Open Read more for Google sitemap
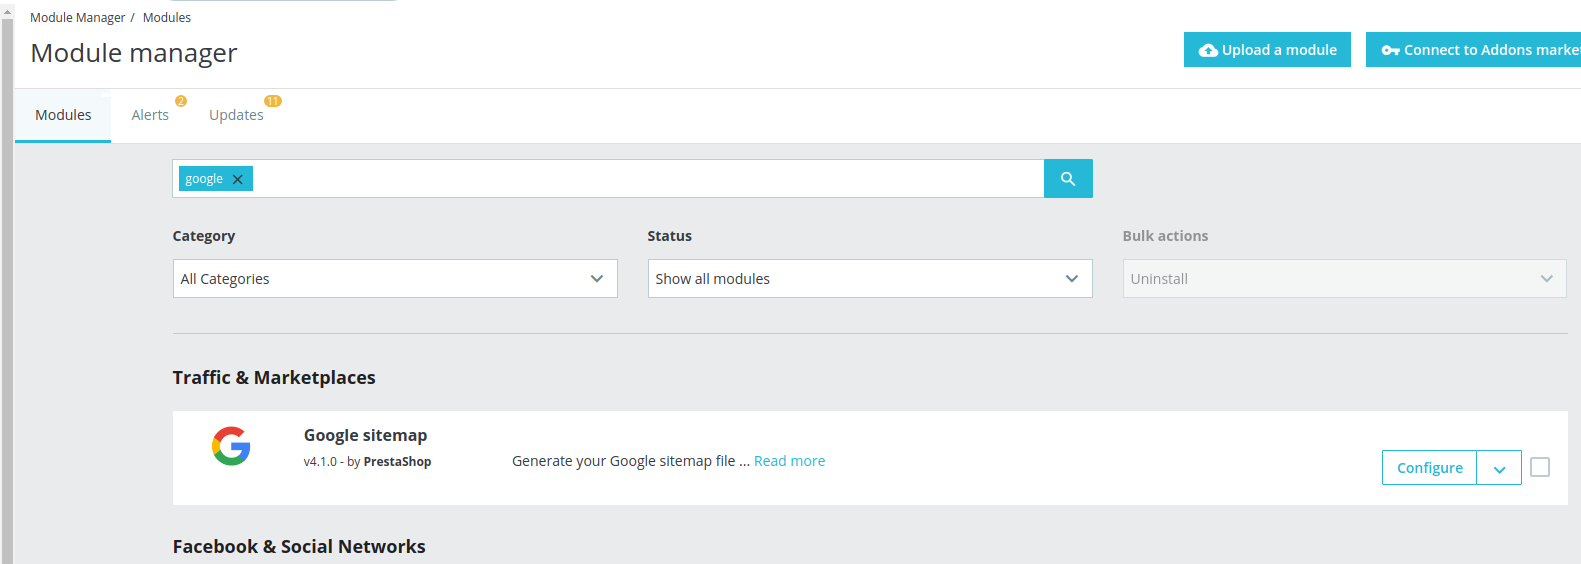The image size is (1581, 564). pyautogui.click(x=789, y=461)
